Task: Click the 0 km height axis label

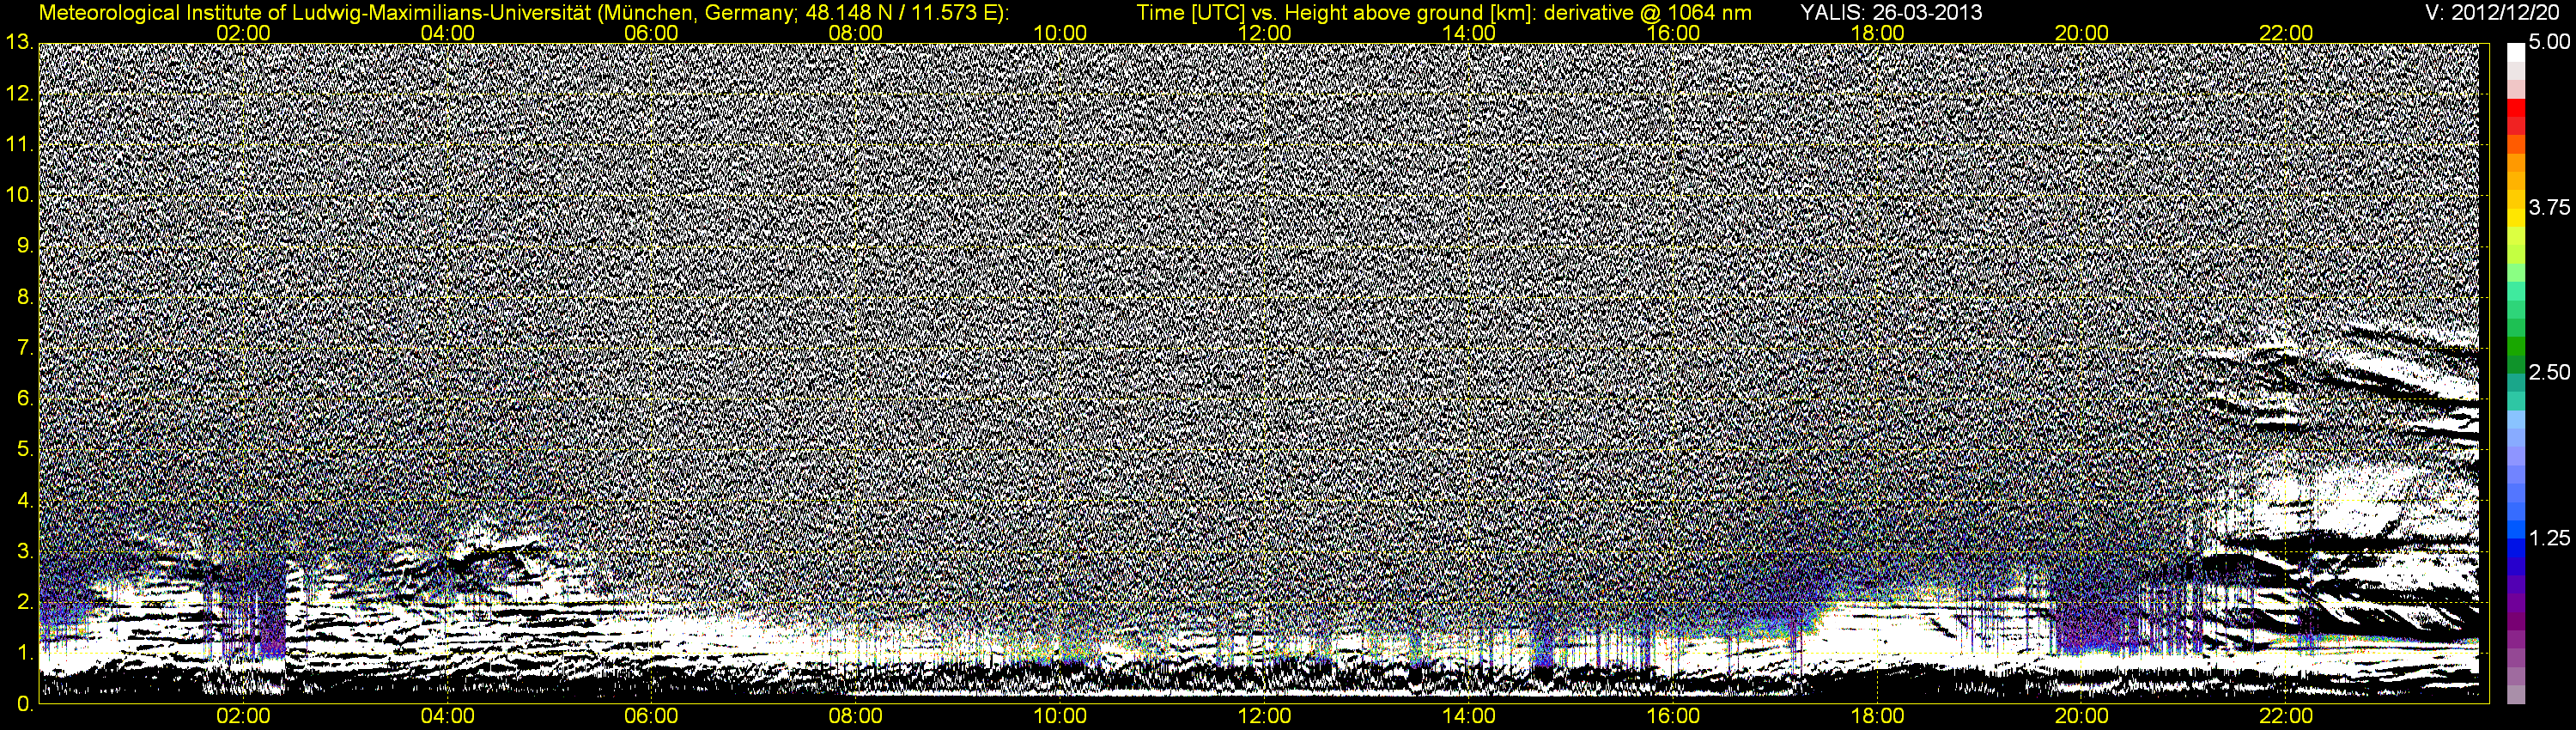Action: 24,704
